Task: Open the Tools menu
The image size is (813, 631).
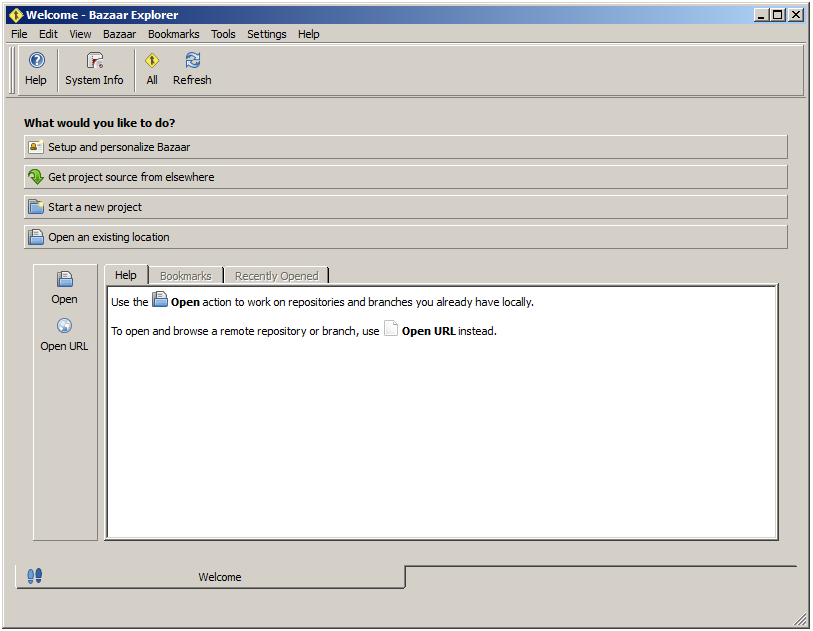Action: [223, 34]
